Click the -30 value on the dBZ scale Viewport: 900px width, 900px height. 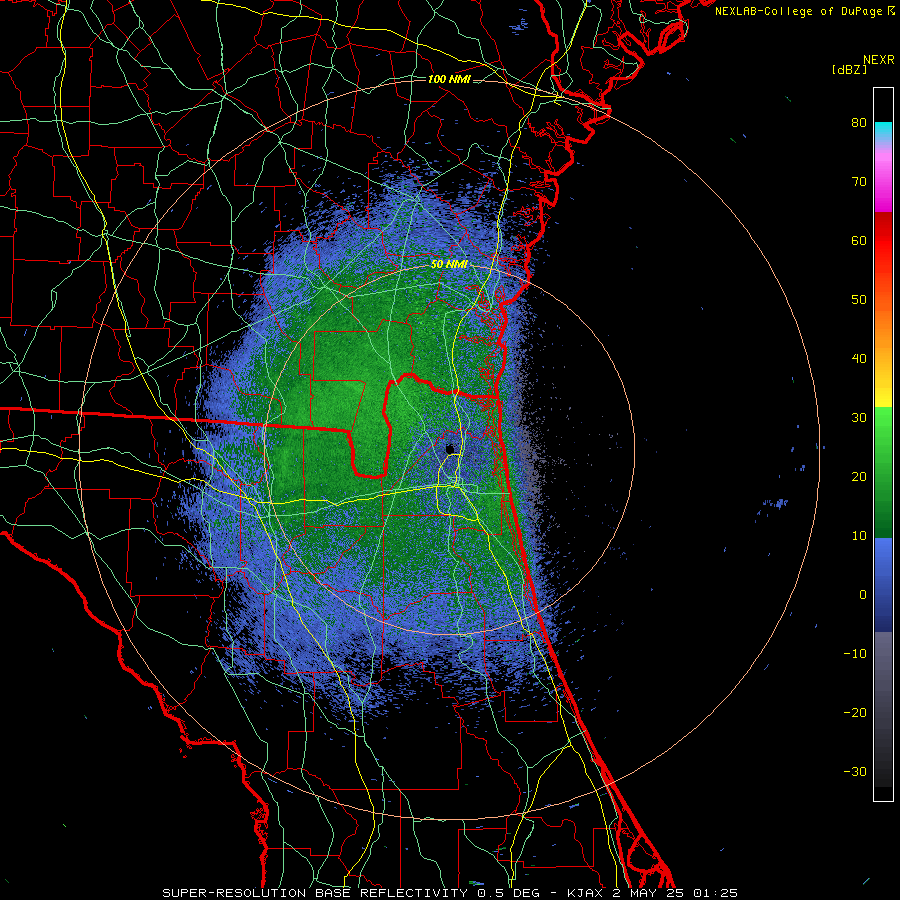(x=855, y=772)
